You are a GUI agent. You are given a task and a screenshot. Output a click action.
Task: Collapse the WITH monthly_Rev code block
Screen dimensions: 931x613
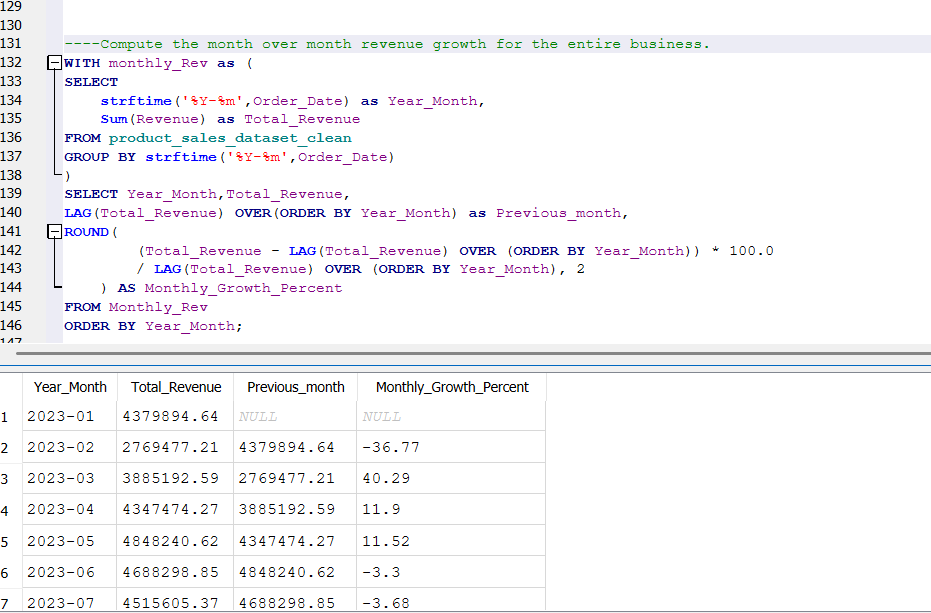coord(55,62)
